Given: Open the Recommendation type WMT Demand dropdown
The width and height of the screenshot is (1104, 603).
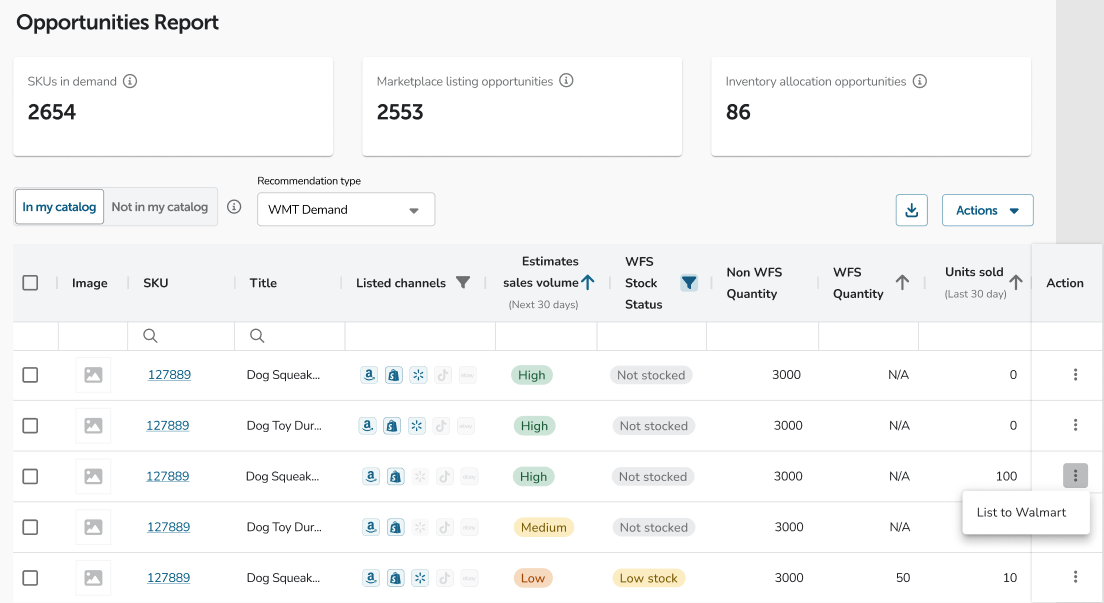Looking at the screenshot, I should (x=346, y=209).
